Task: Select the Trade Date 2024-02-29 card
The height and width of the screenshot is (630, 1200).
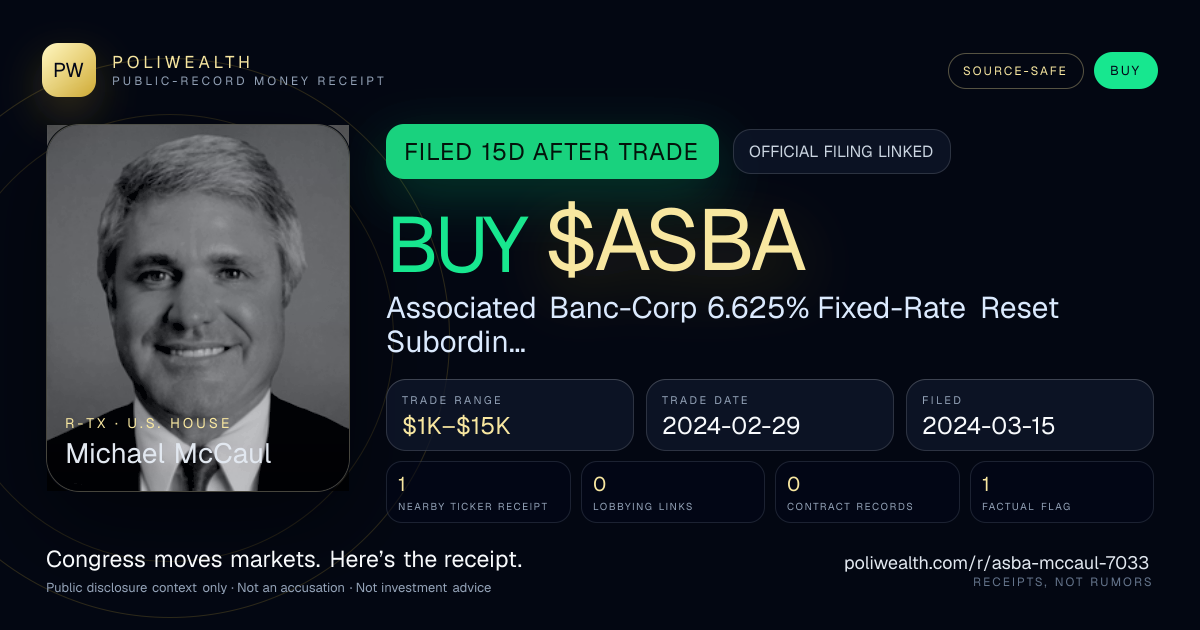Action: tap(770, 415)
